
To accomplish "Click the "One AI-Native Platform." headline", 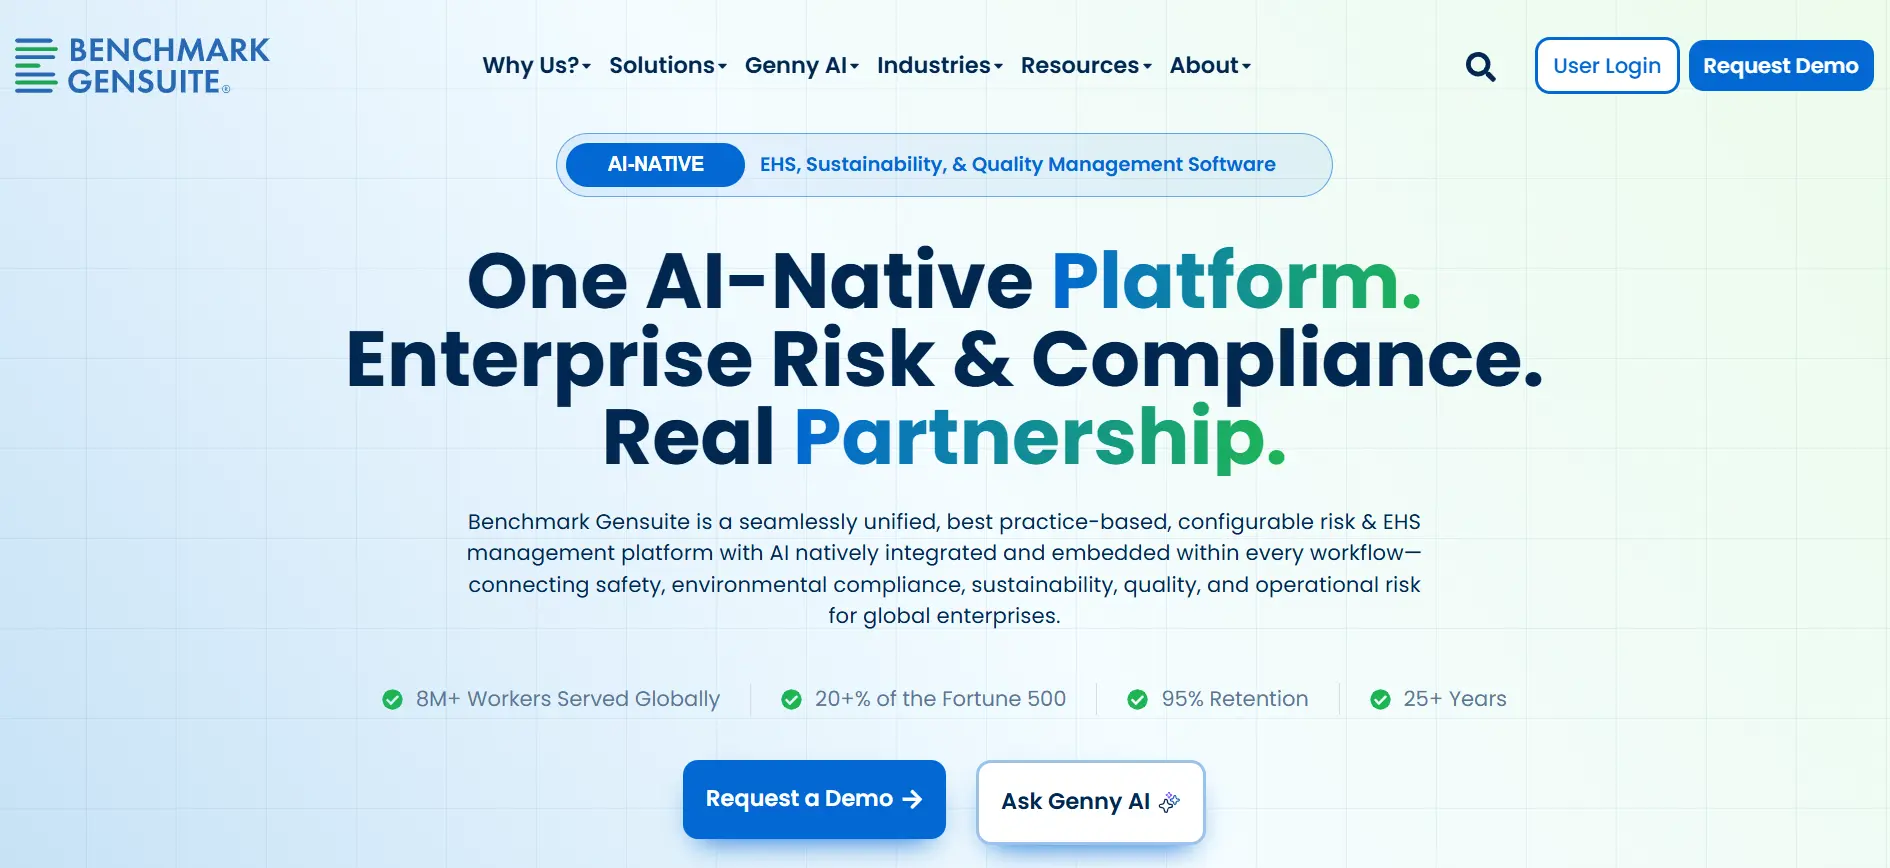I will click(x=944, y=281).
